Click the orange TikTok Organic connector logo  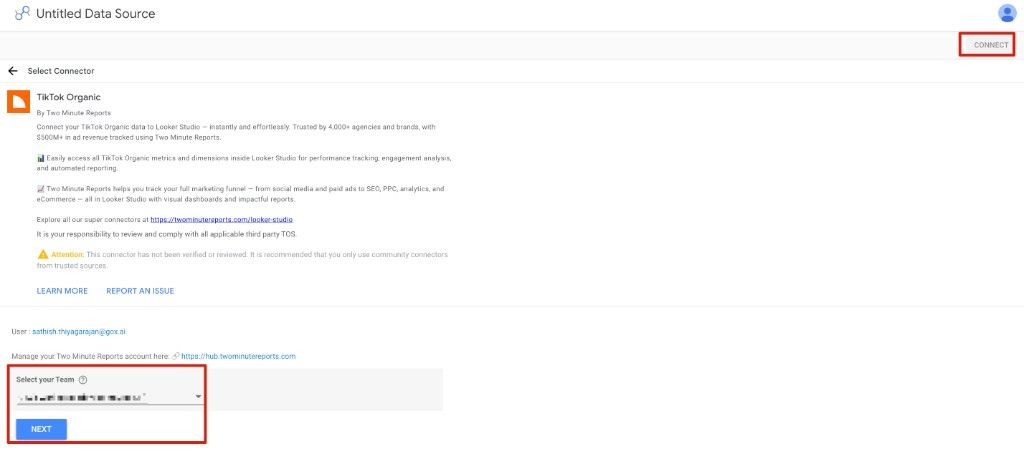tap(18, 101)
